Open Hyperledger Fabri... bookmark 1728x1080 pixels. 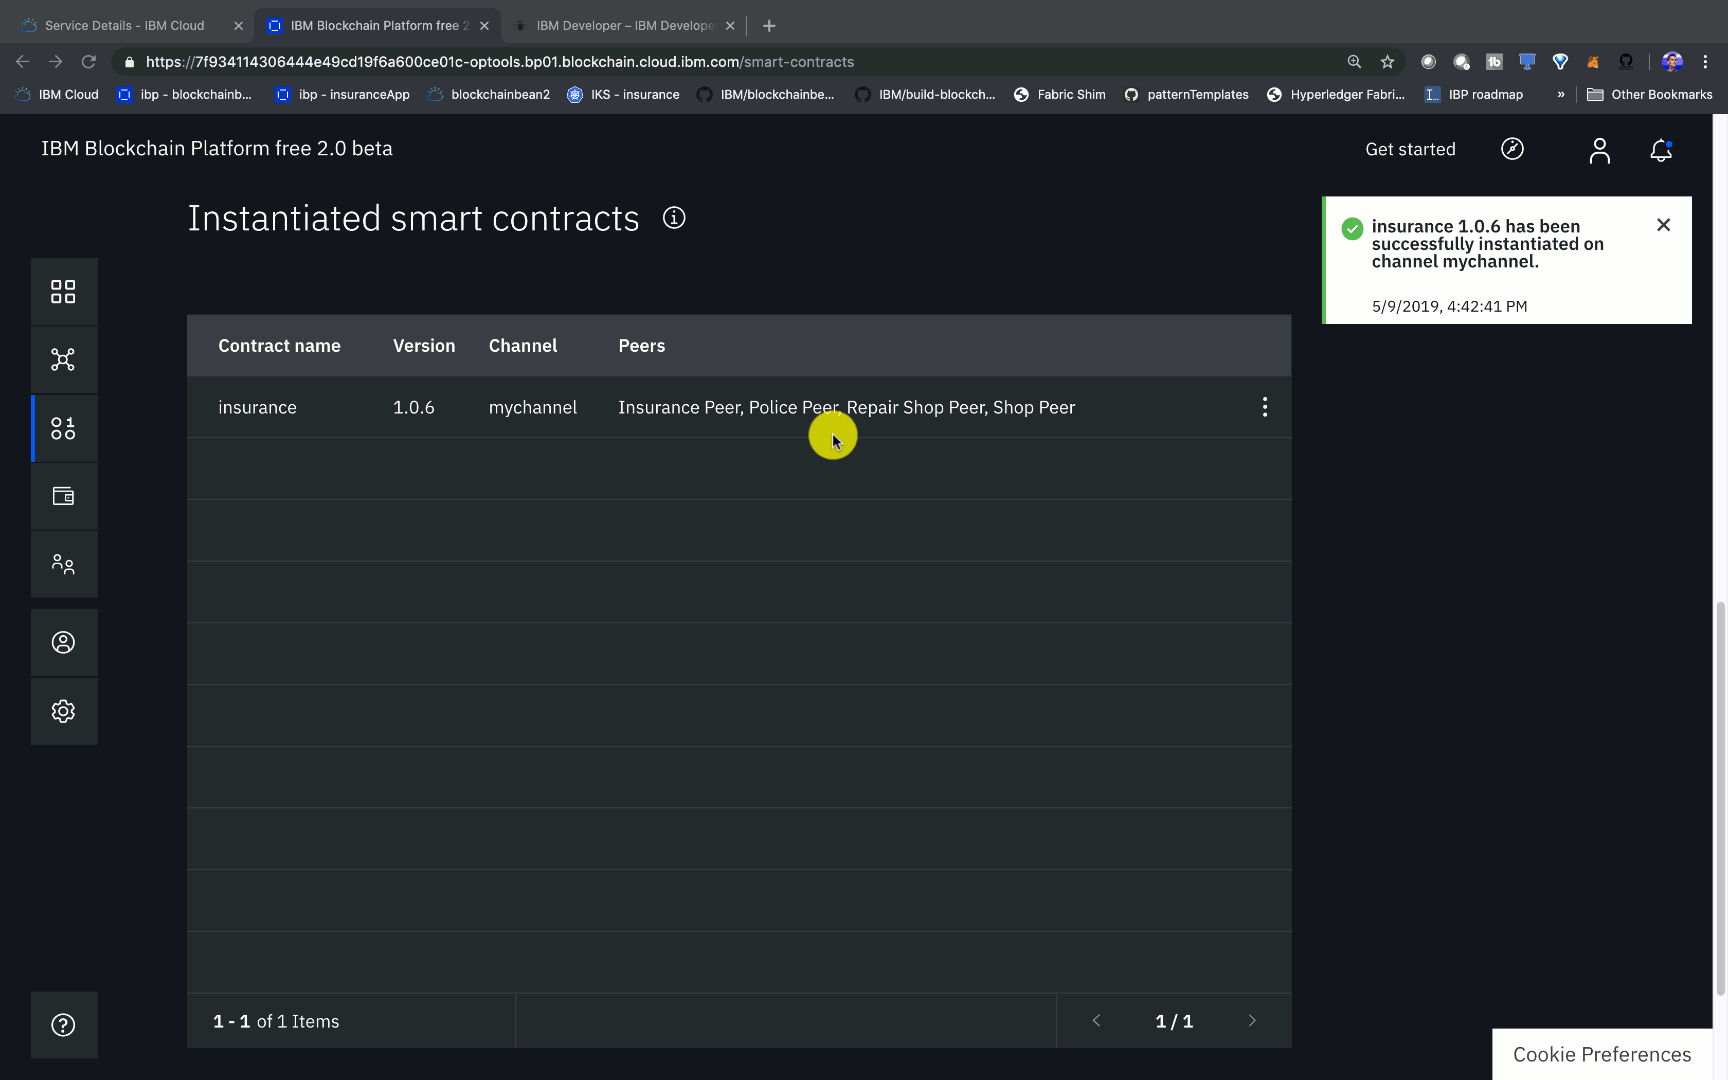1336,95
